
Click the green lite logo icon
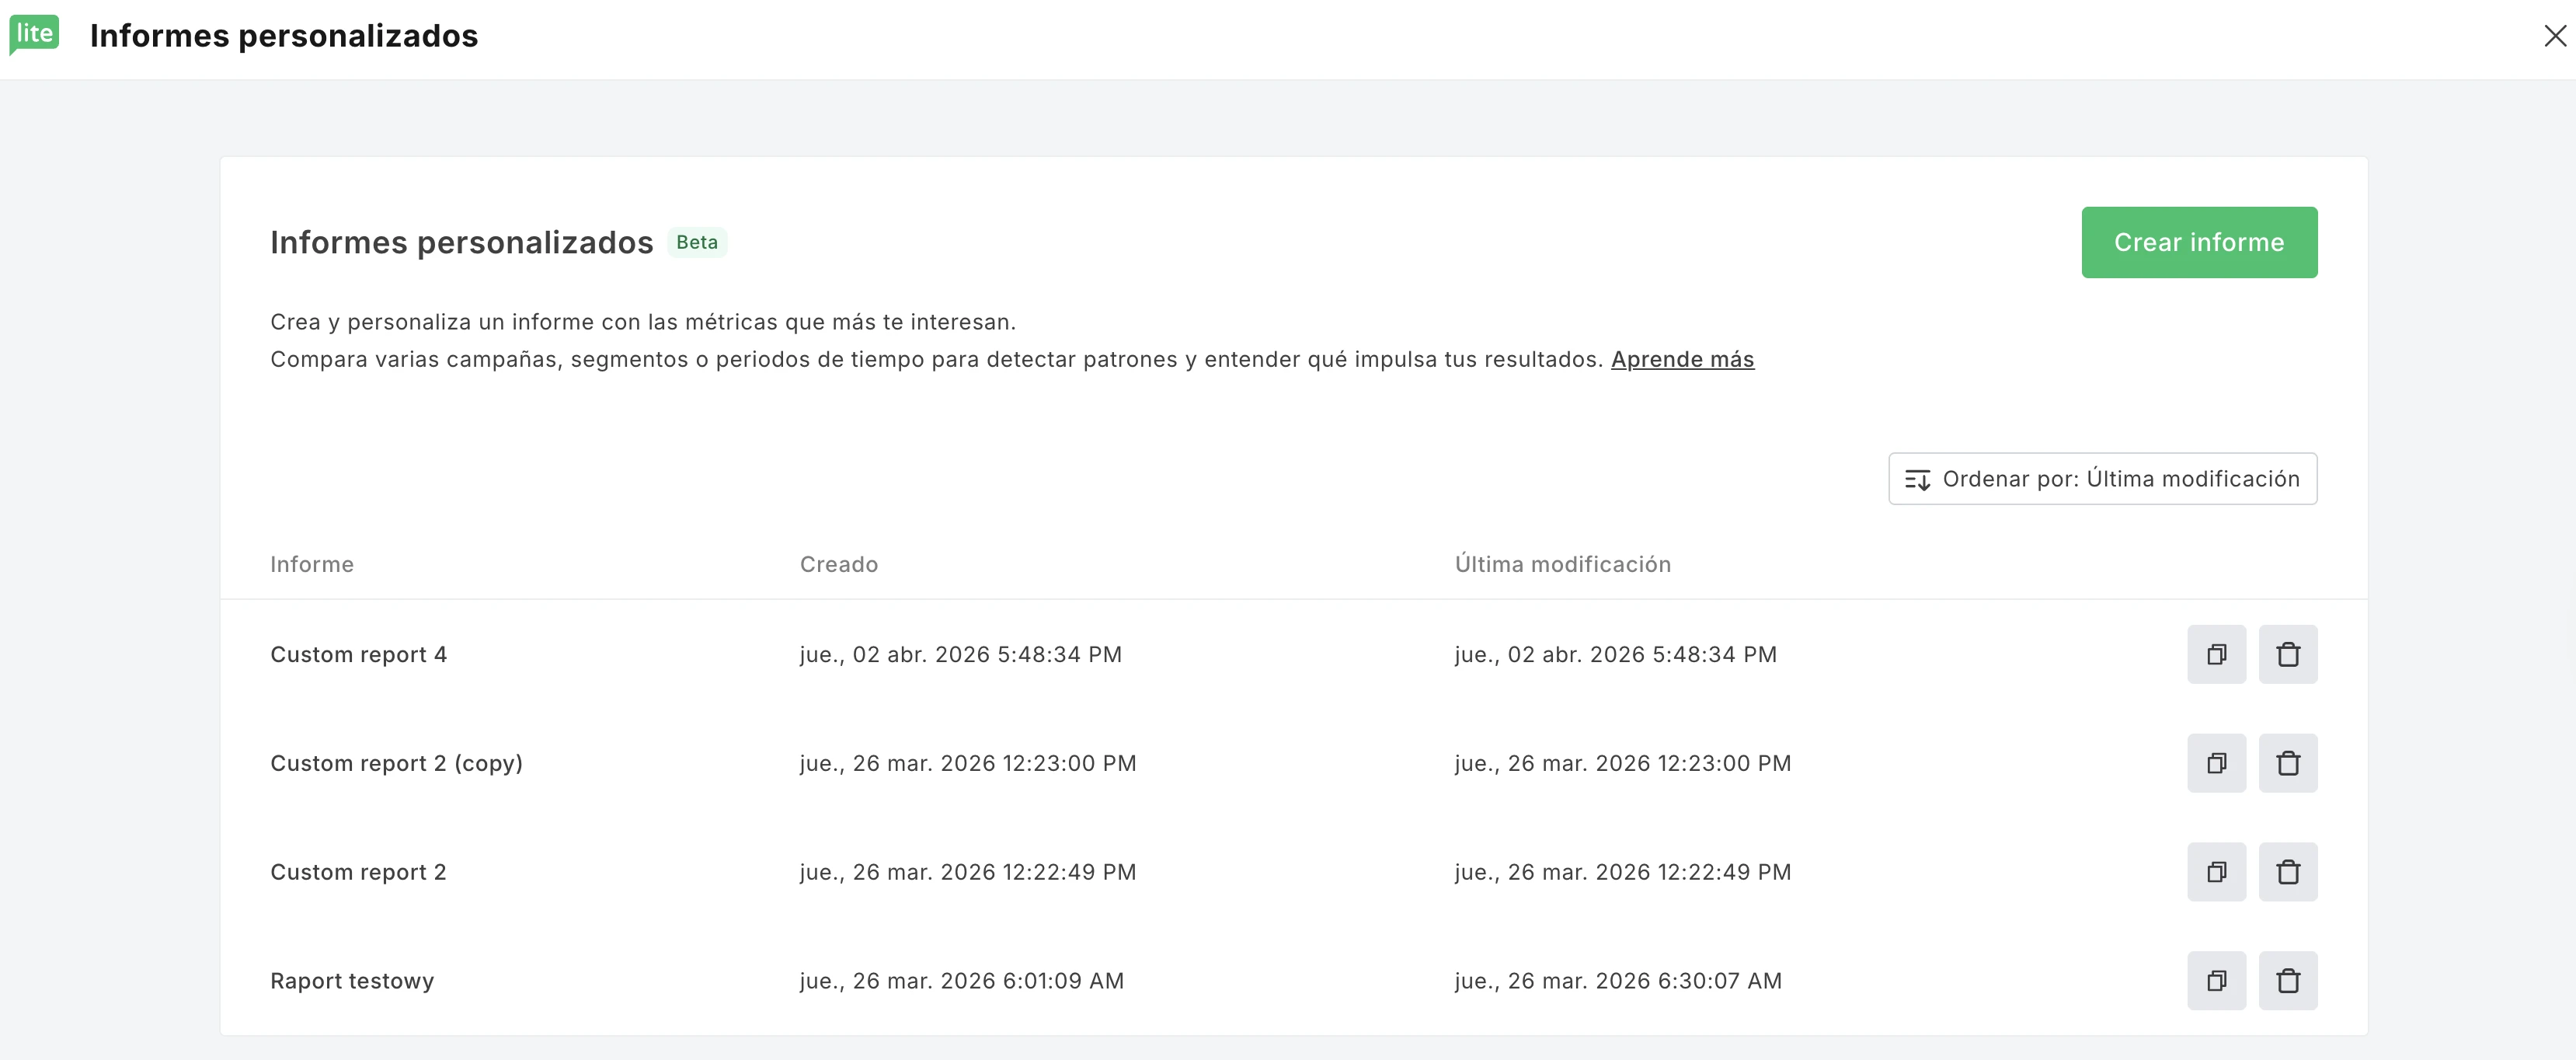[34, 34]
